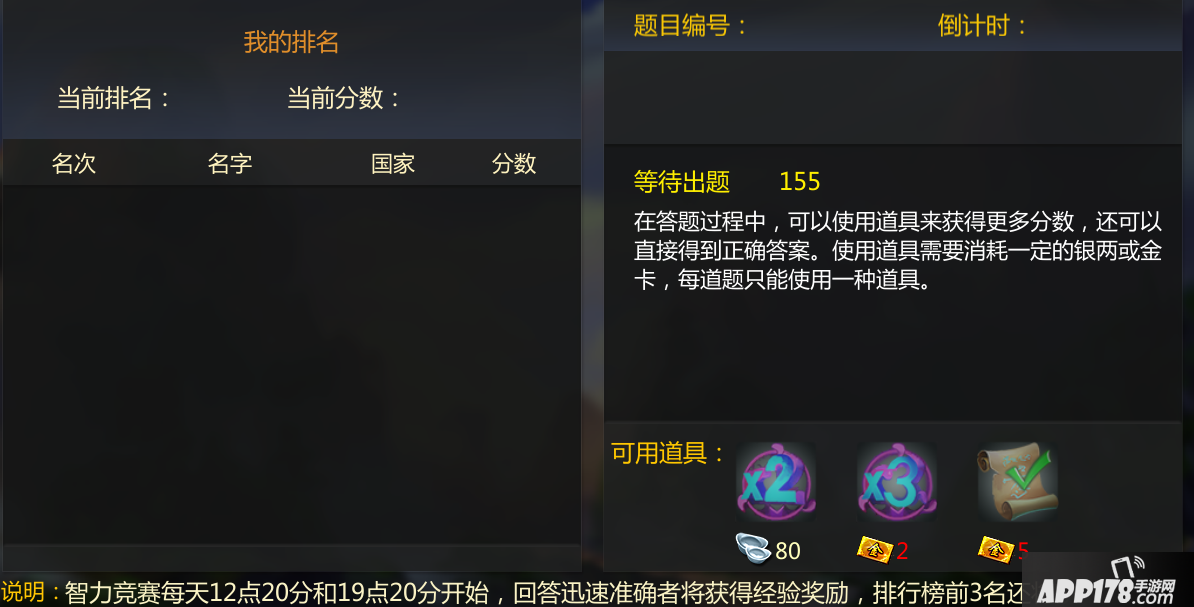Click the 名次 column header
Screen dimensions: 1194x607
(74, 163)
